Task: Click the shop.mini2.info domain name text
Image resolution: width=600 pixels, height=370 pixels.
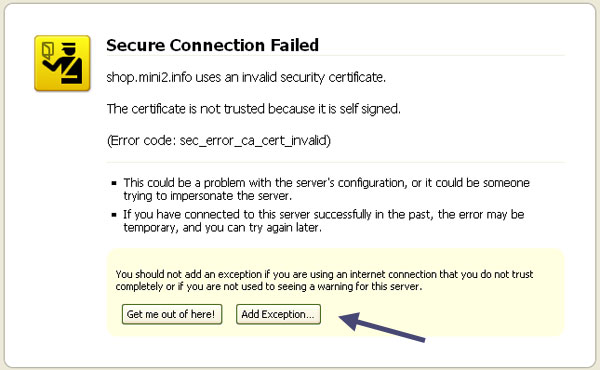Action: (x=149, y=77)
